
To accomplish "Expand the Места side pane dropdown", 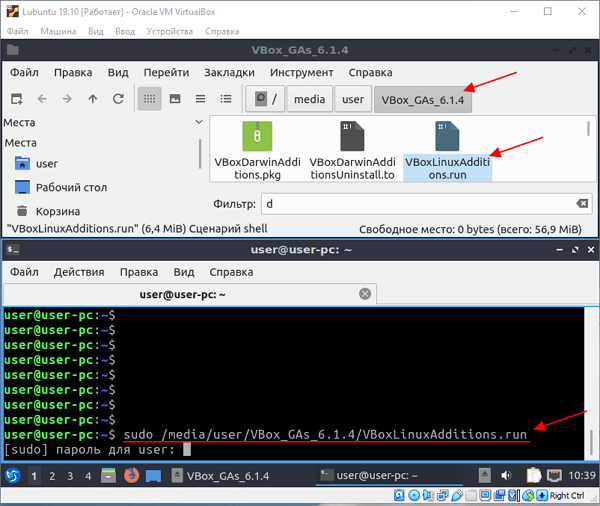I will click(x=199, y=122).
